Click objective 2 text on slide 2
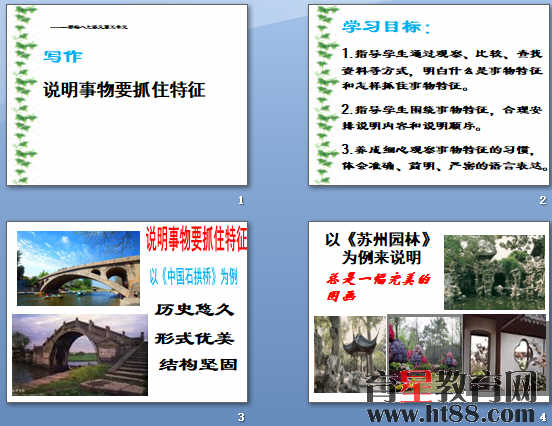552x426 pixels. pyautogui.click(x=441, y=117)
